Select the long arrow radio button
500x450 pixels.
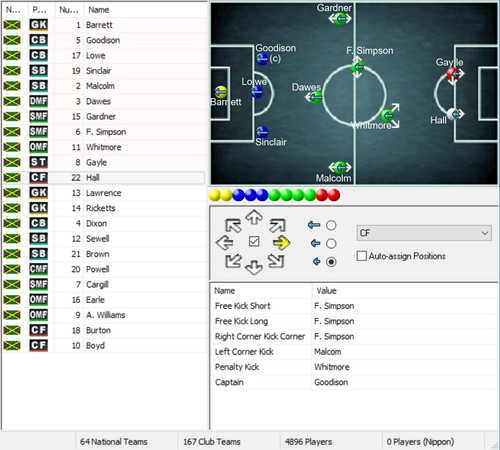click(x=331, y=225)
